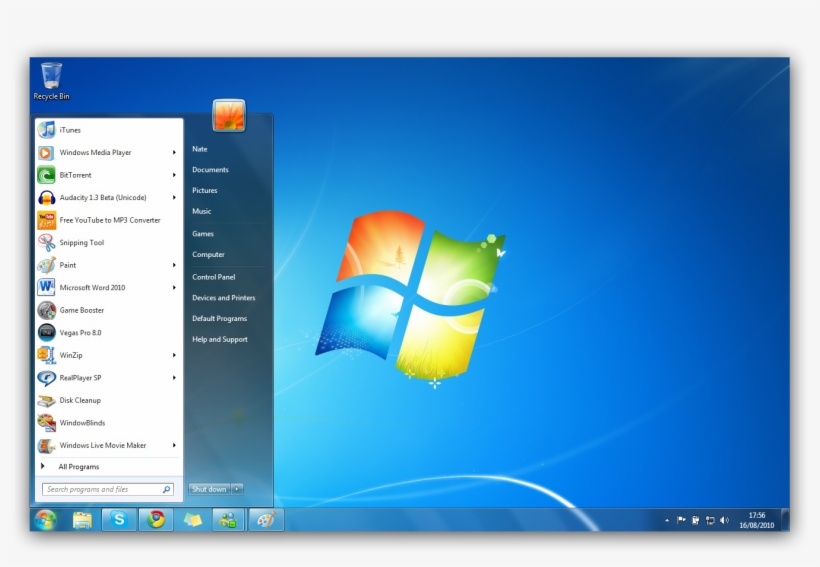Expand Microsoft Word 2010 recent files arrow

coord(174,288)
